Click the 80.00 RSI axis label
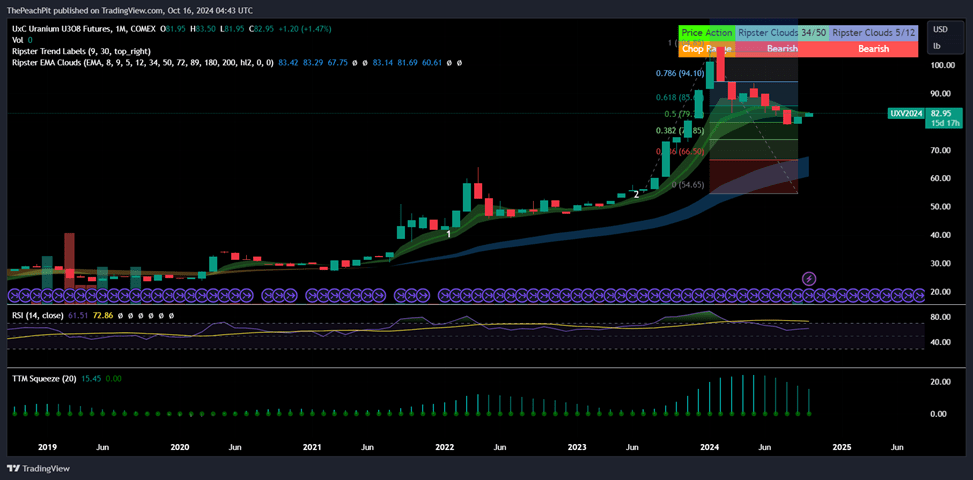This screenshot has height=480, width=973. pos(942,317)
